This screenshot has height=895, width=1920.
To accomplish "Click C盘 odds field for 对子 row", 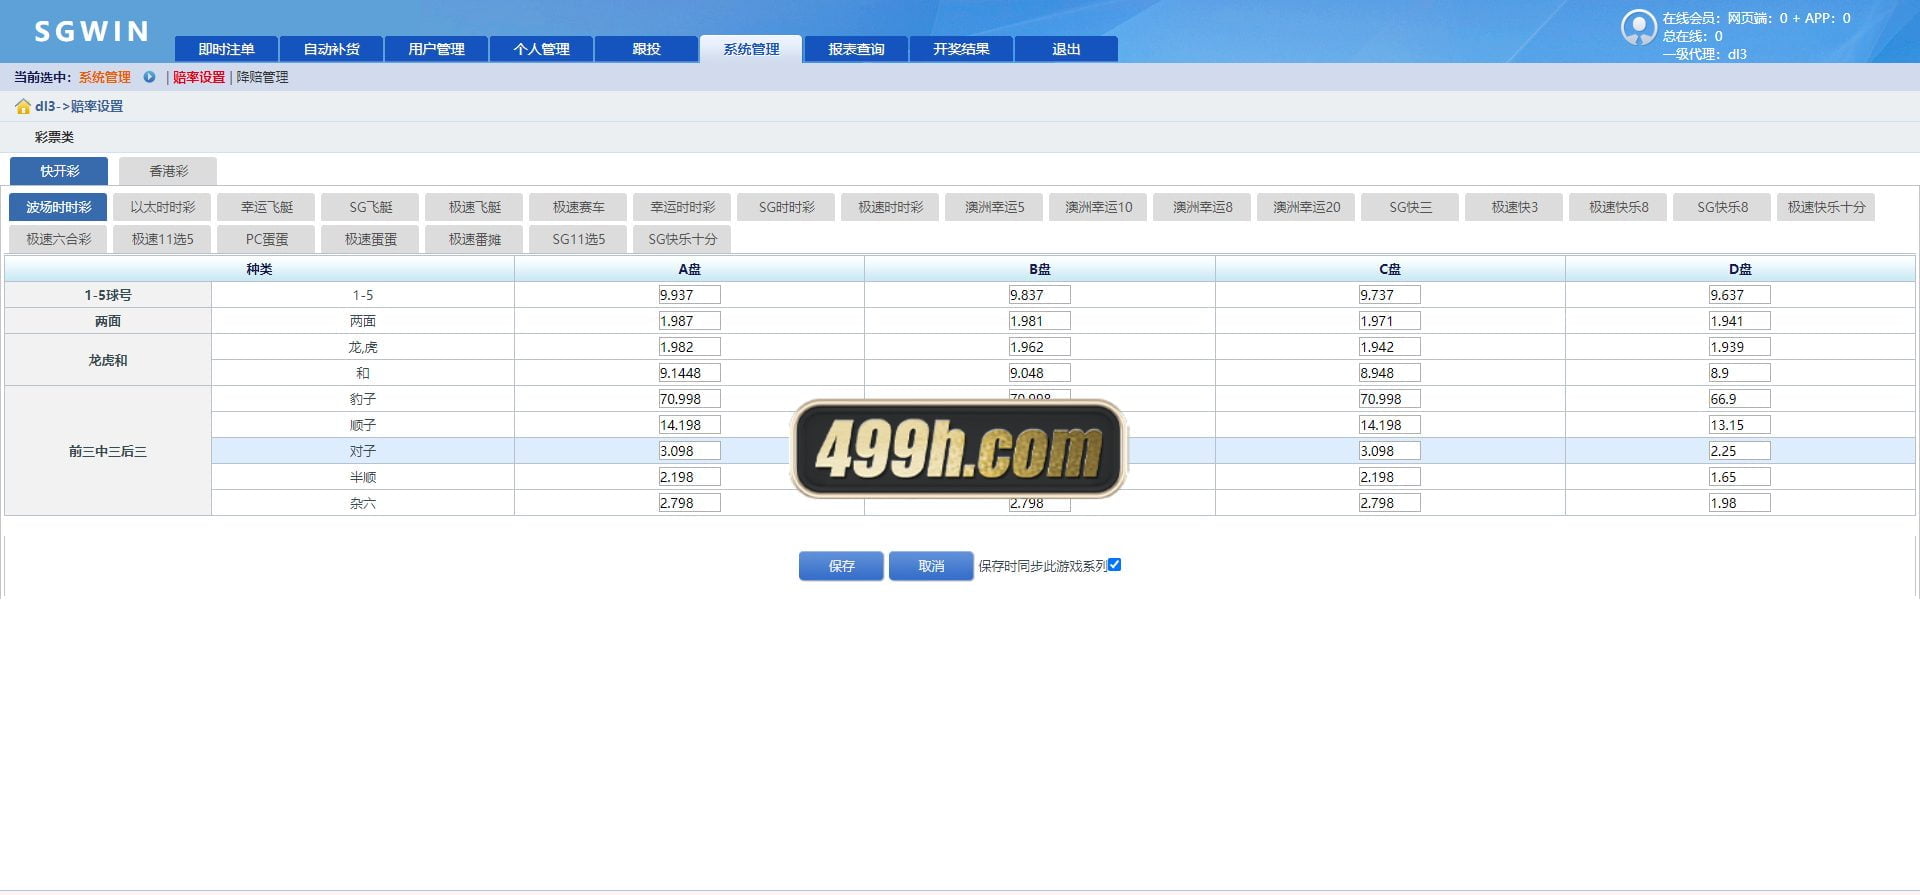I will point(1389,451).
